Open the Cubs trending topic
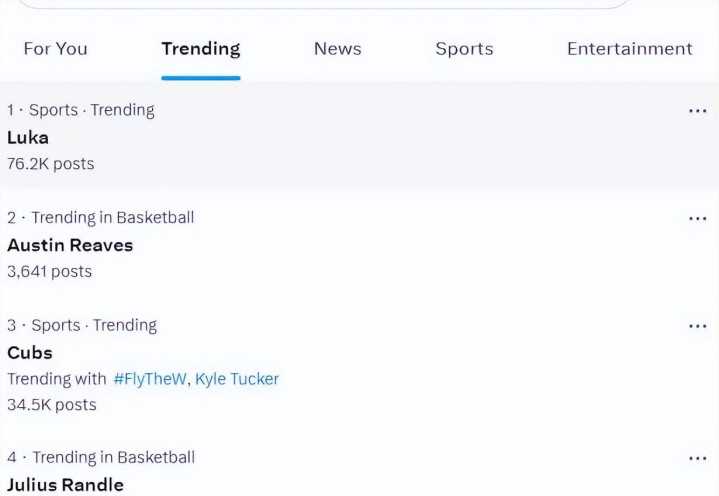This screenshot has height=496, width=719. pos(30,353)
